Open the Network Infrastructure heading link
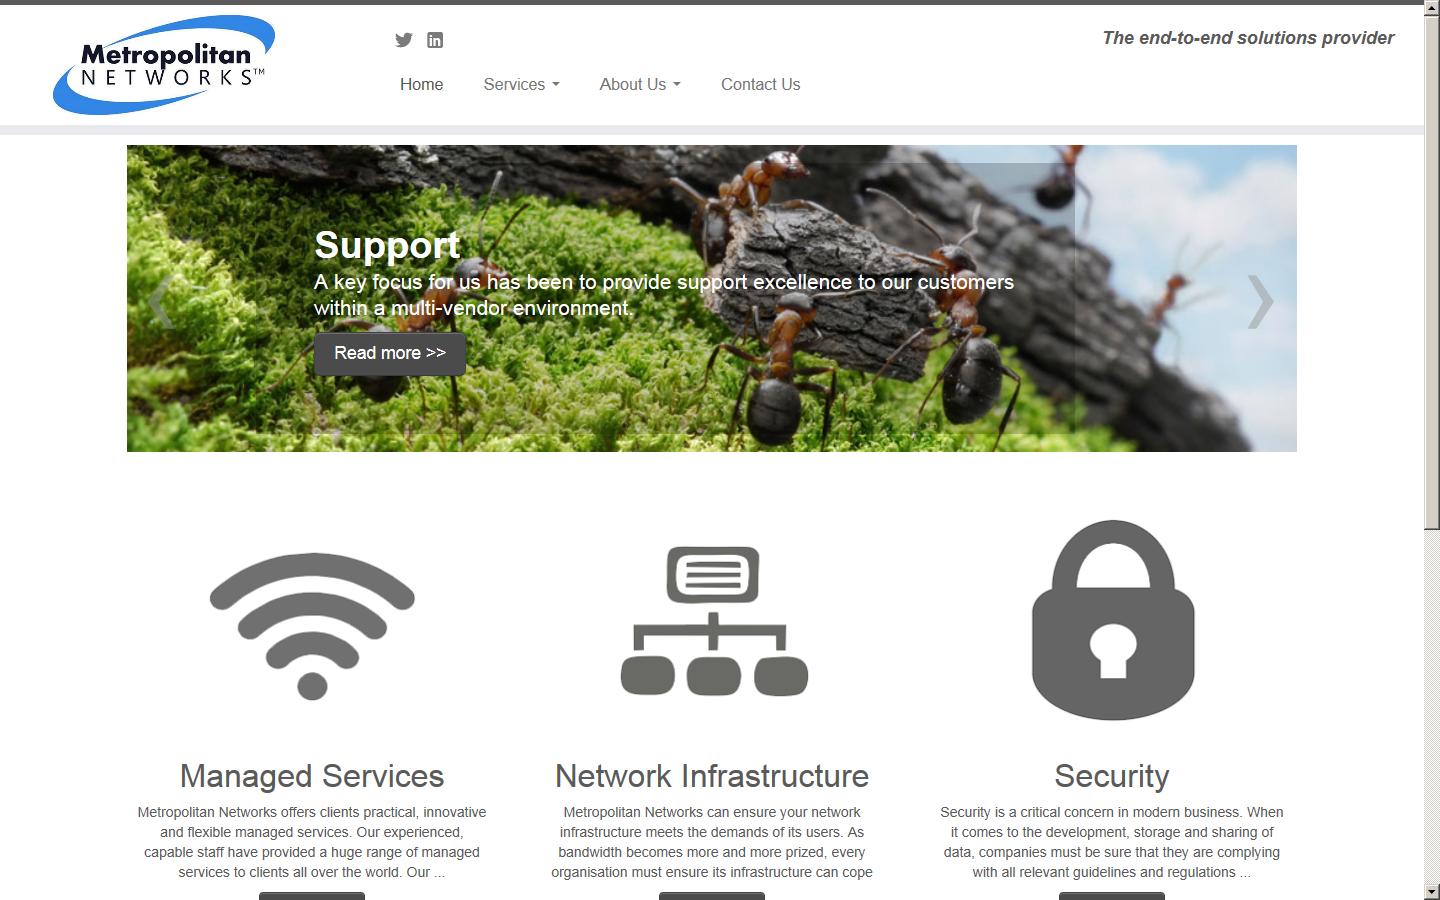 712,776
